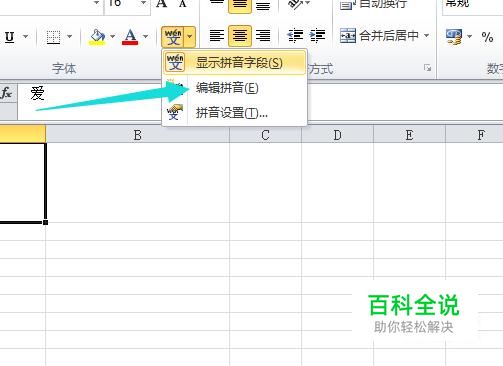503x366 pixels.
Task: Open underline style dropdown arrow
Action: point(26,36)
